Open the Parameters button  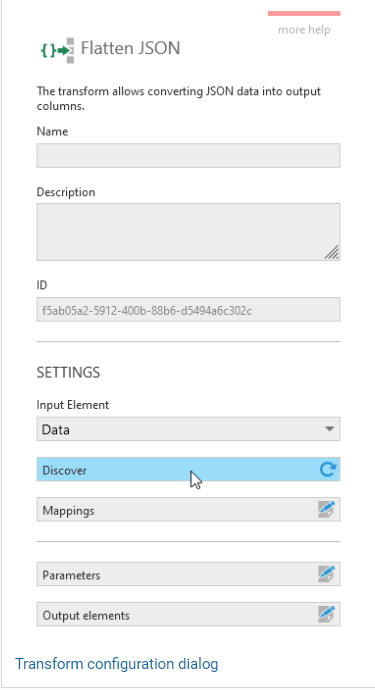pyautogui.click(x=188, y=574)
